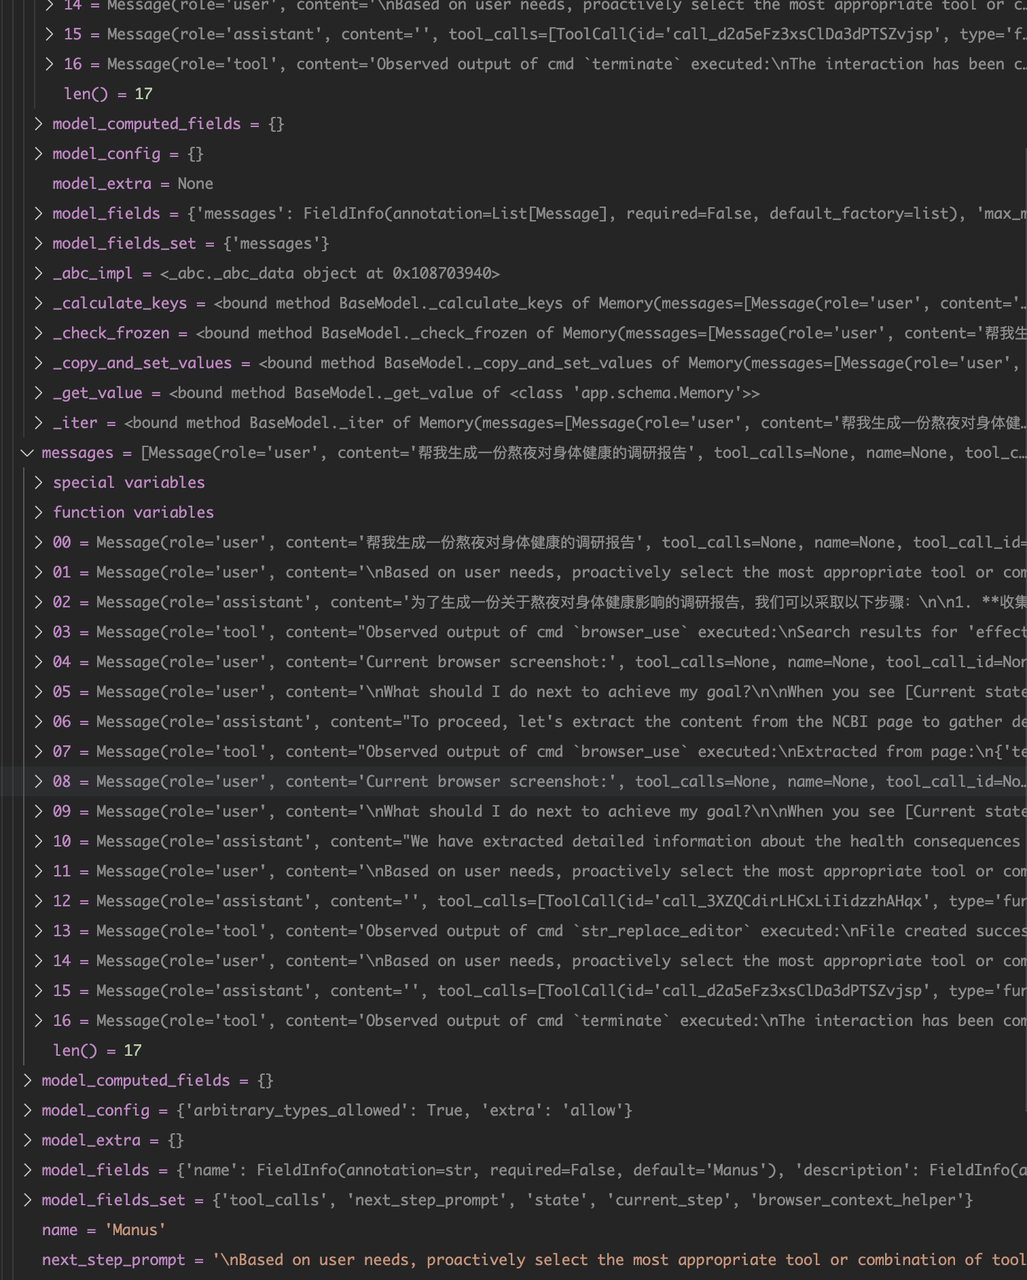
Task: Expand the _iter bound method
Action: pyautogui.click(x=39, y=423)
